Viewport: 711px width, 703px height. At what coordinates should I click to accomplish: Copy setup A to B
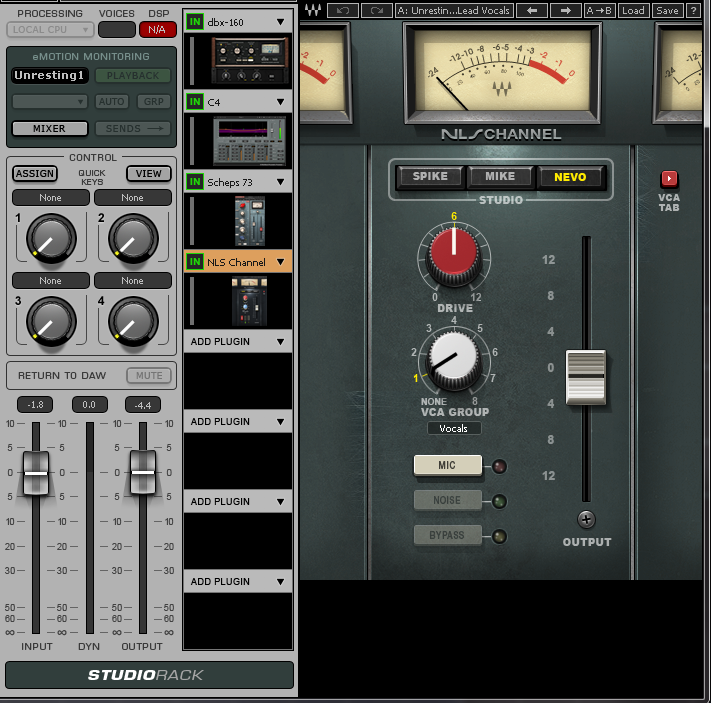pyautogui.click(x=599, y=10)
